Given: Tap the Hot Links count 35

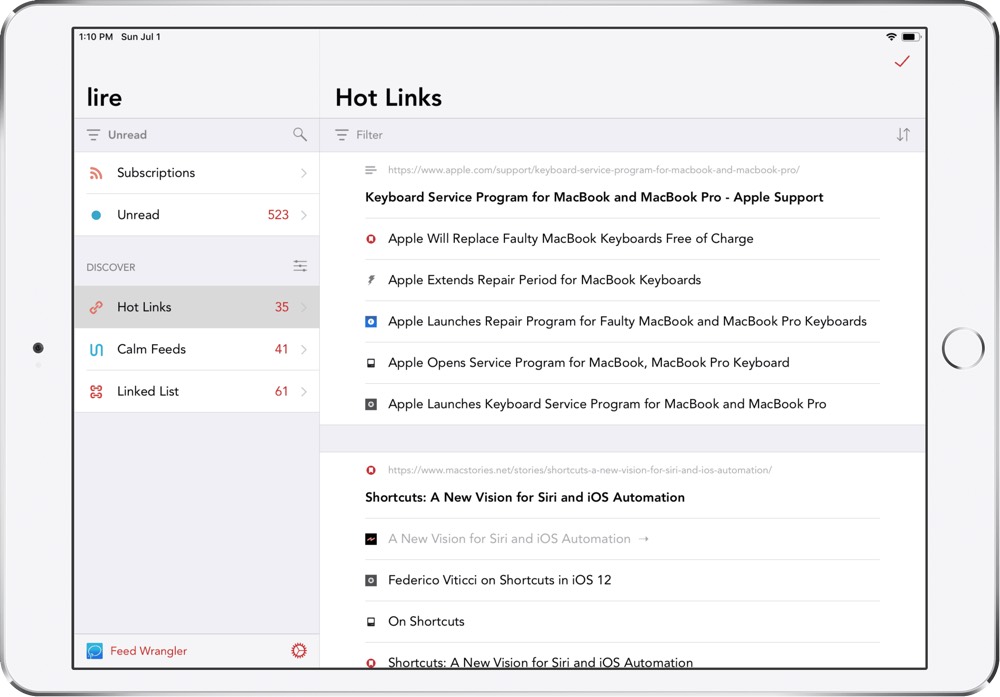Looking at the screenshot, I should (282, 307).
